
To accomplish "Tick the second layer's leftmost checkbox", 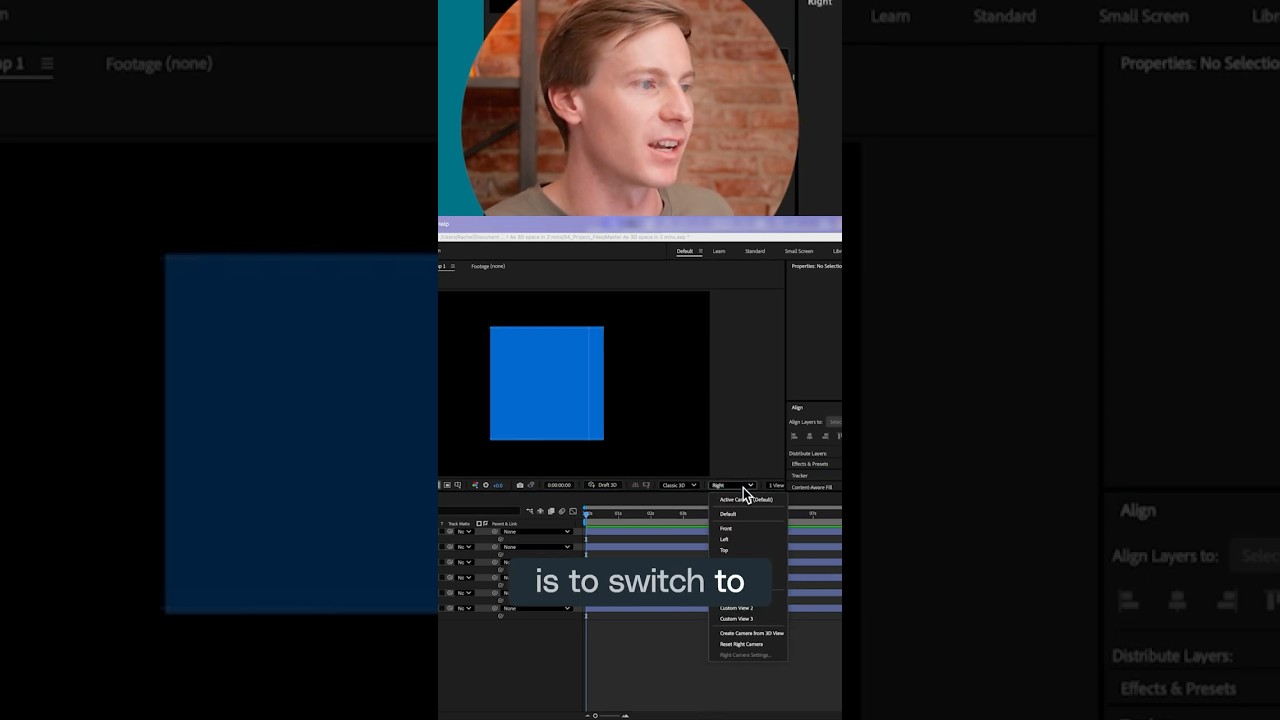I will [441, 547].
